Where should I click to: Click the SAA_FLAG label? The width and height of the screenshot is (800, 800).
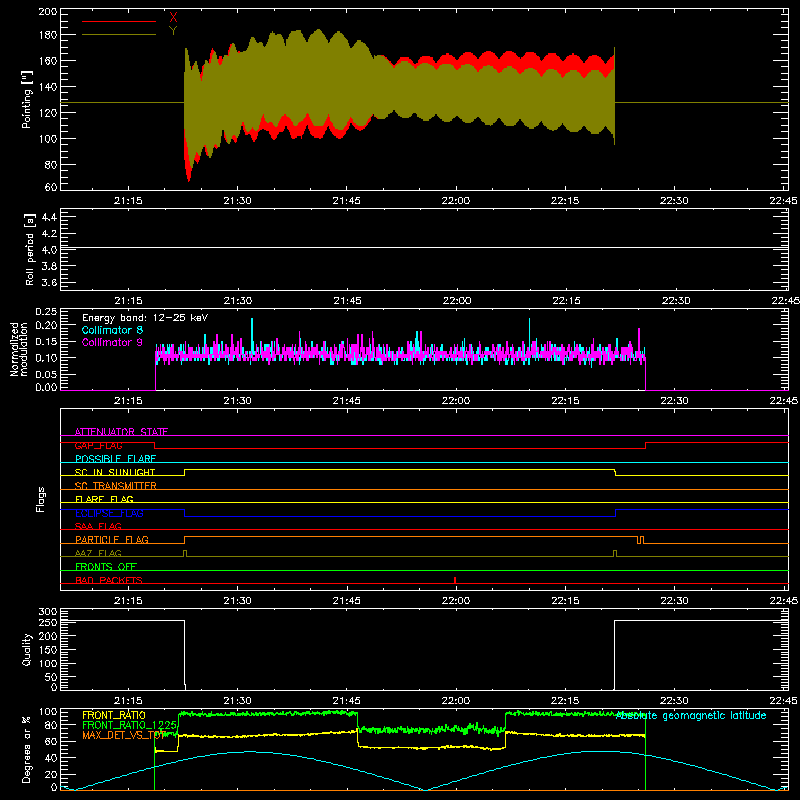point(98,526)
